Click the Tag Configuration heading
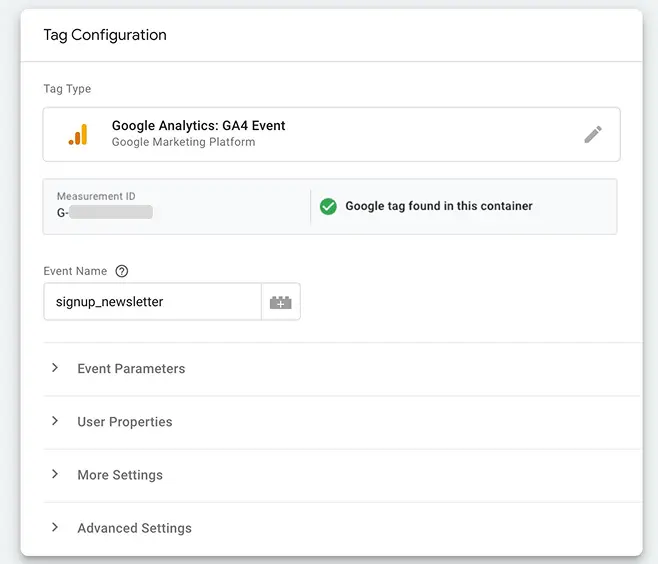 pos(105,35)
